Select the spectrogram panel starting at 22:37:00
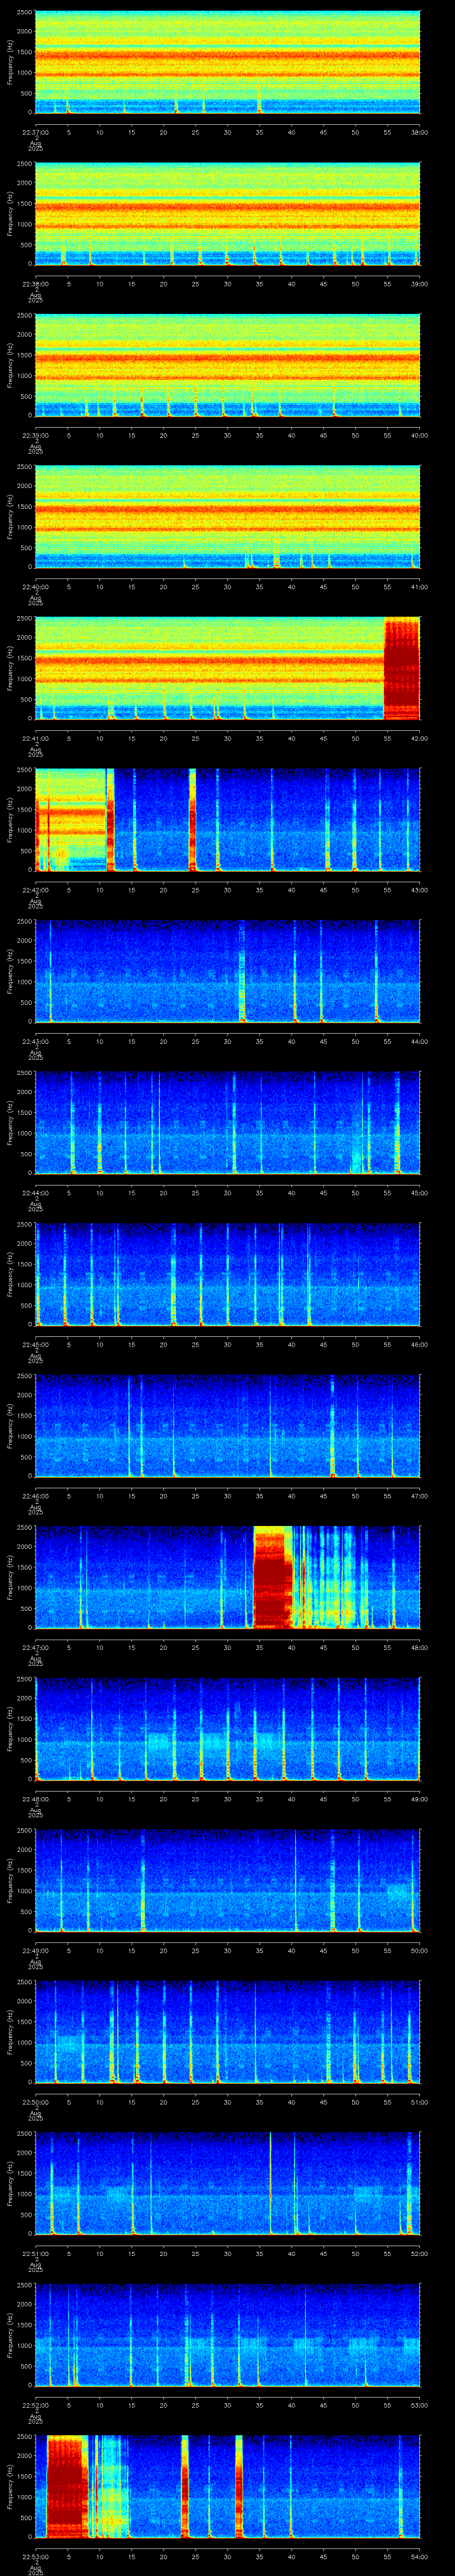 [x=228, y=63]
